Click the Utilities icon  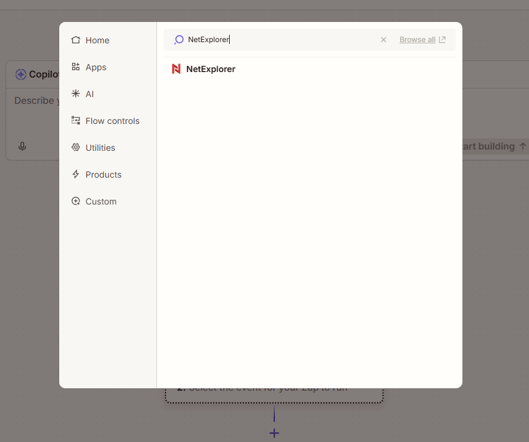click(x=76, y=147)
